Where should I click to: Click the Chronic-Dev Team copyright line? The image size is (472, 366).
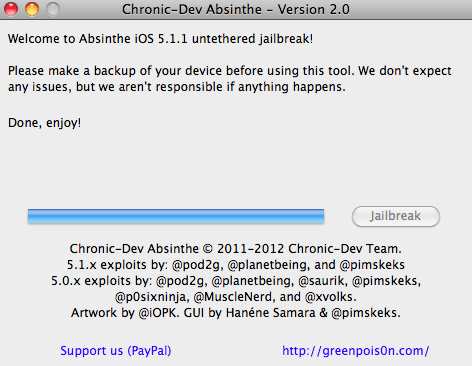[236, 249]
